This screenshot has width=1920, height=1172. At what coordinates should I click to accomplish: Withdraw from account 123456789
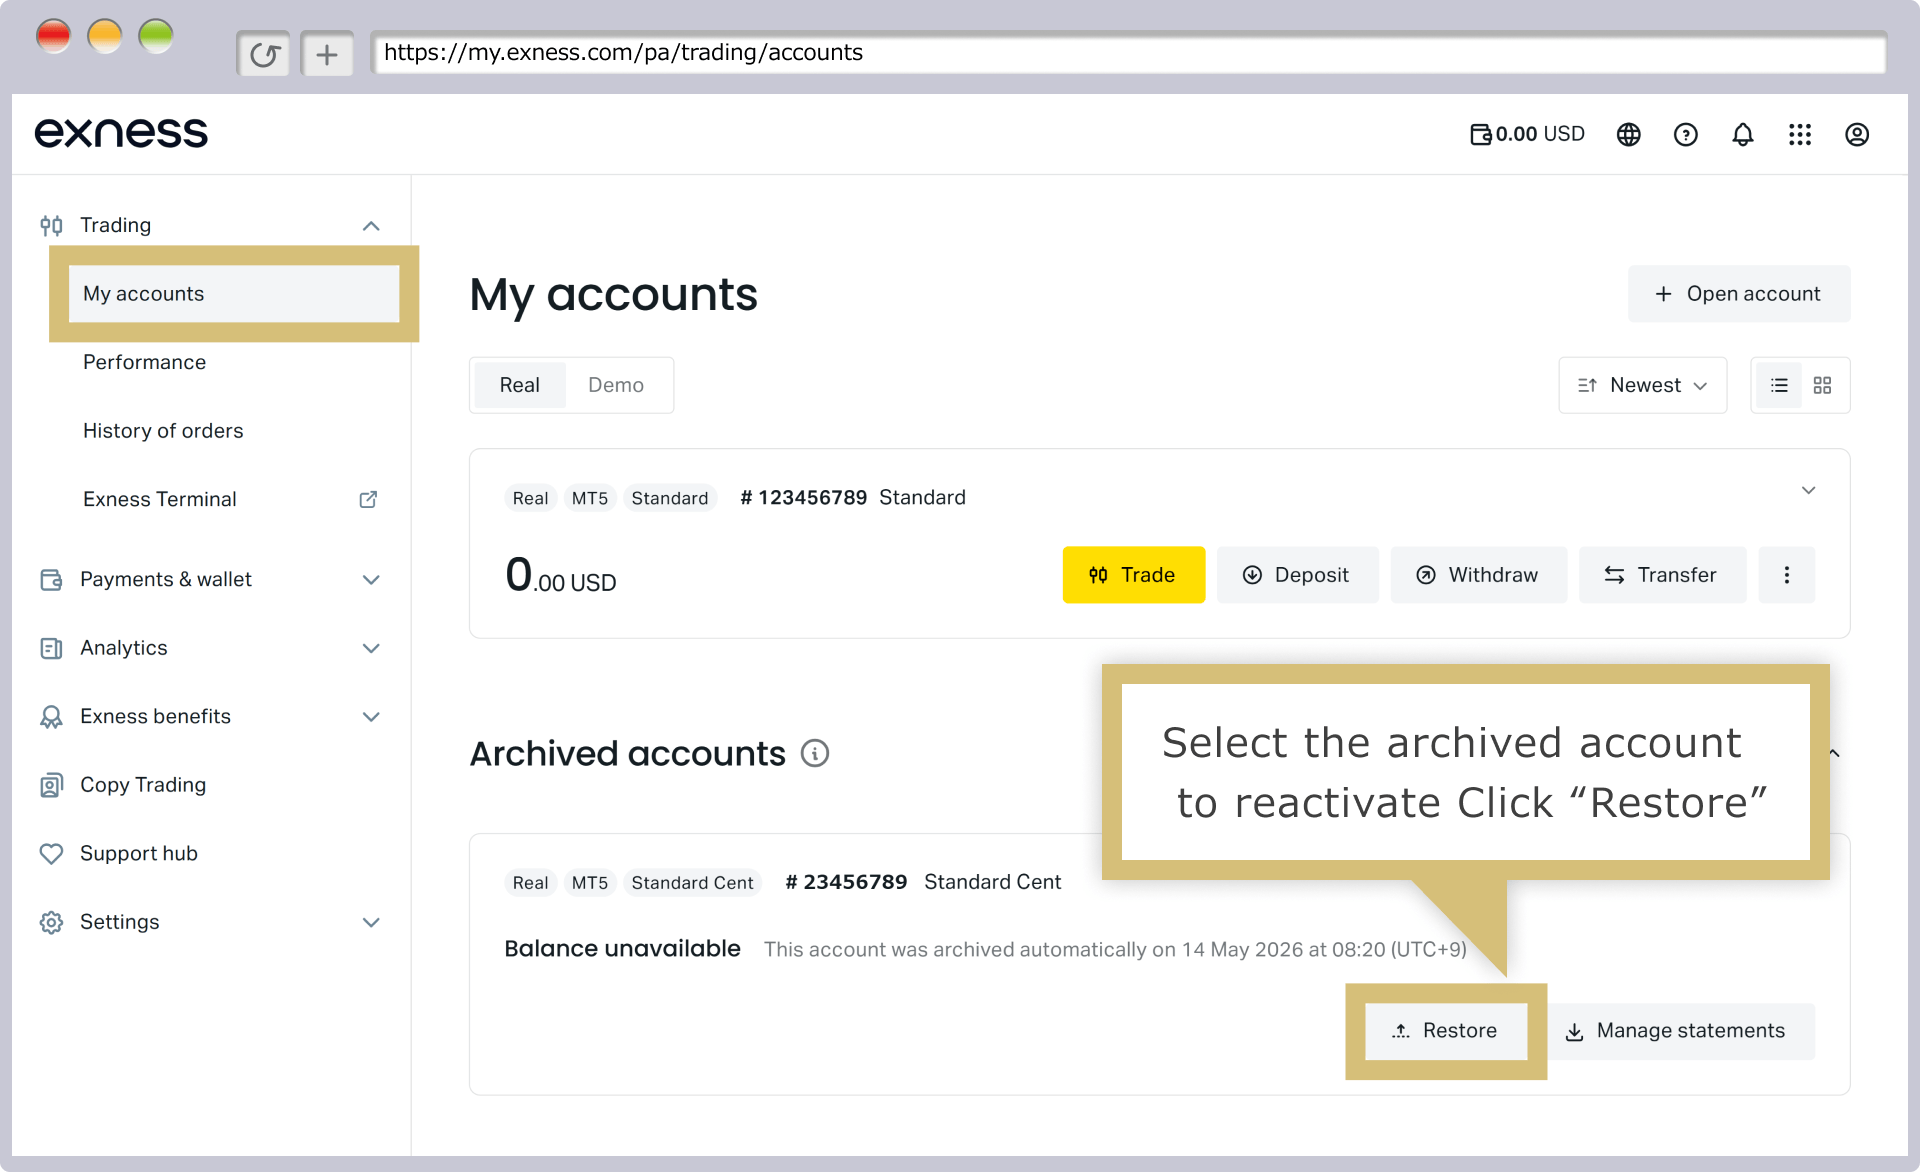tap(1479, 575)
